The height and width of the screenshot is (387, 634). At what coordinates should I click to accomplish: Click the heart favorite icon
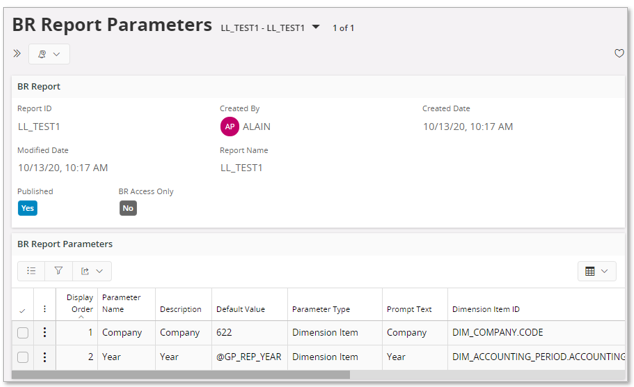(x=619, y=53)
